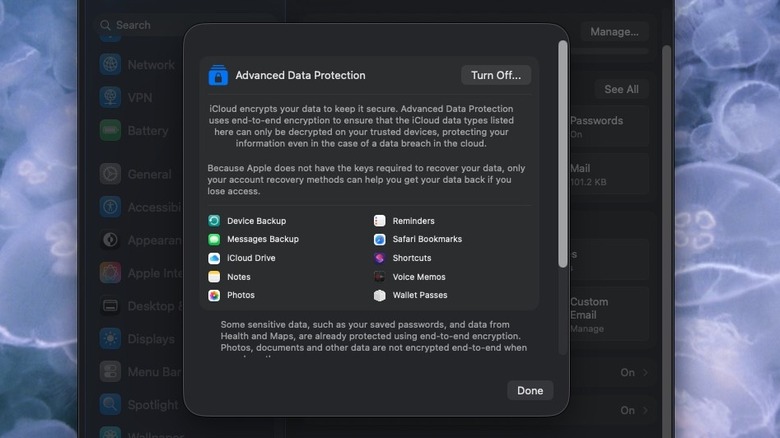Open Apple Intelligence icon in sidebar
Image resolution: width=780 pixels, height=438 pixels.
[x=110, y=273]
